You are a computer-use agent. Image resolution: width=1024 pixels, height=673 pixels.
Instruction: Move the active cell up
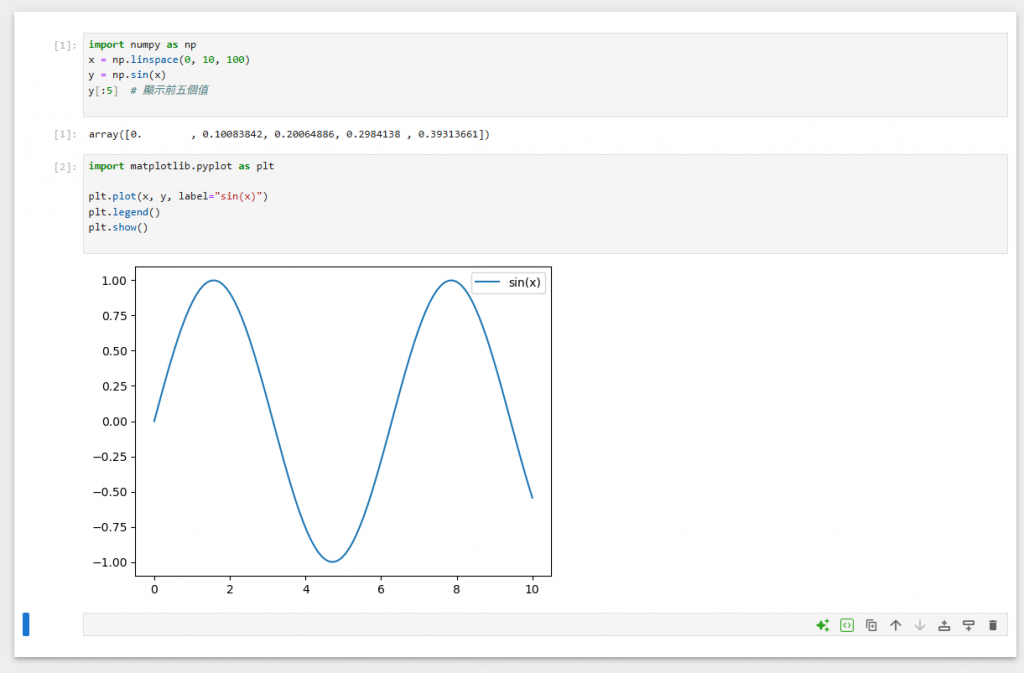[895, 625]
